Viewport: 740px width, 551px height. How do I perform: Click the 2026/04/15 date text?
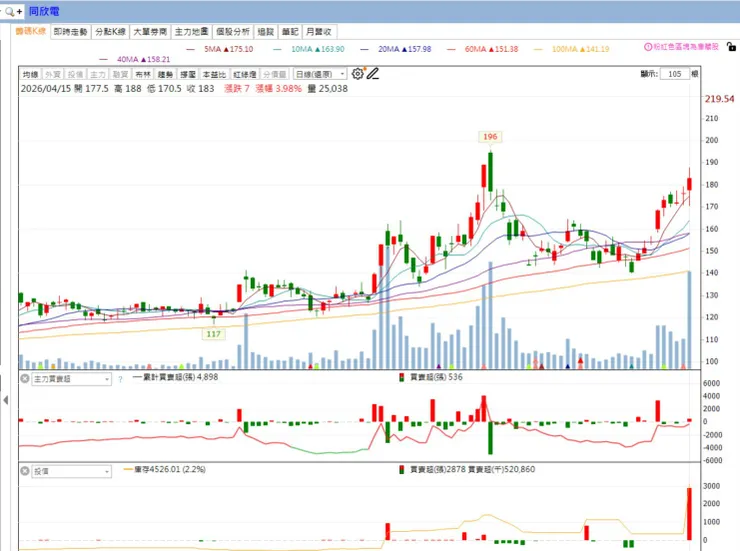click(x=46, y=89)
